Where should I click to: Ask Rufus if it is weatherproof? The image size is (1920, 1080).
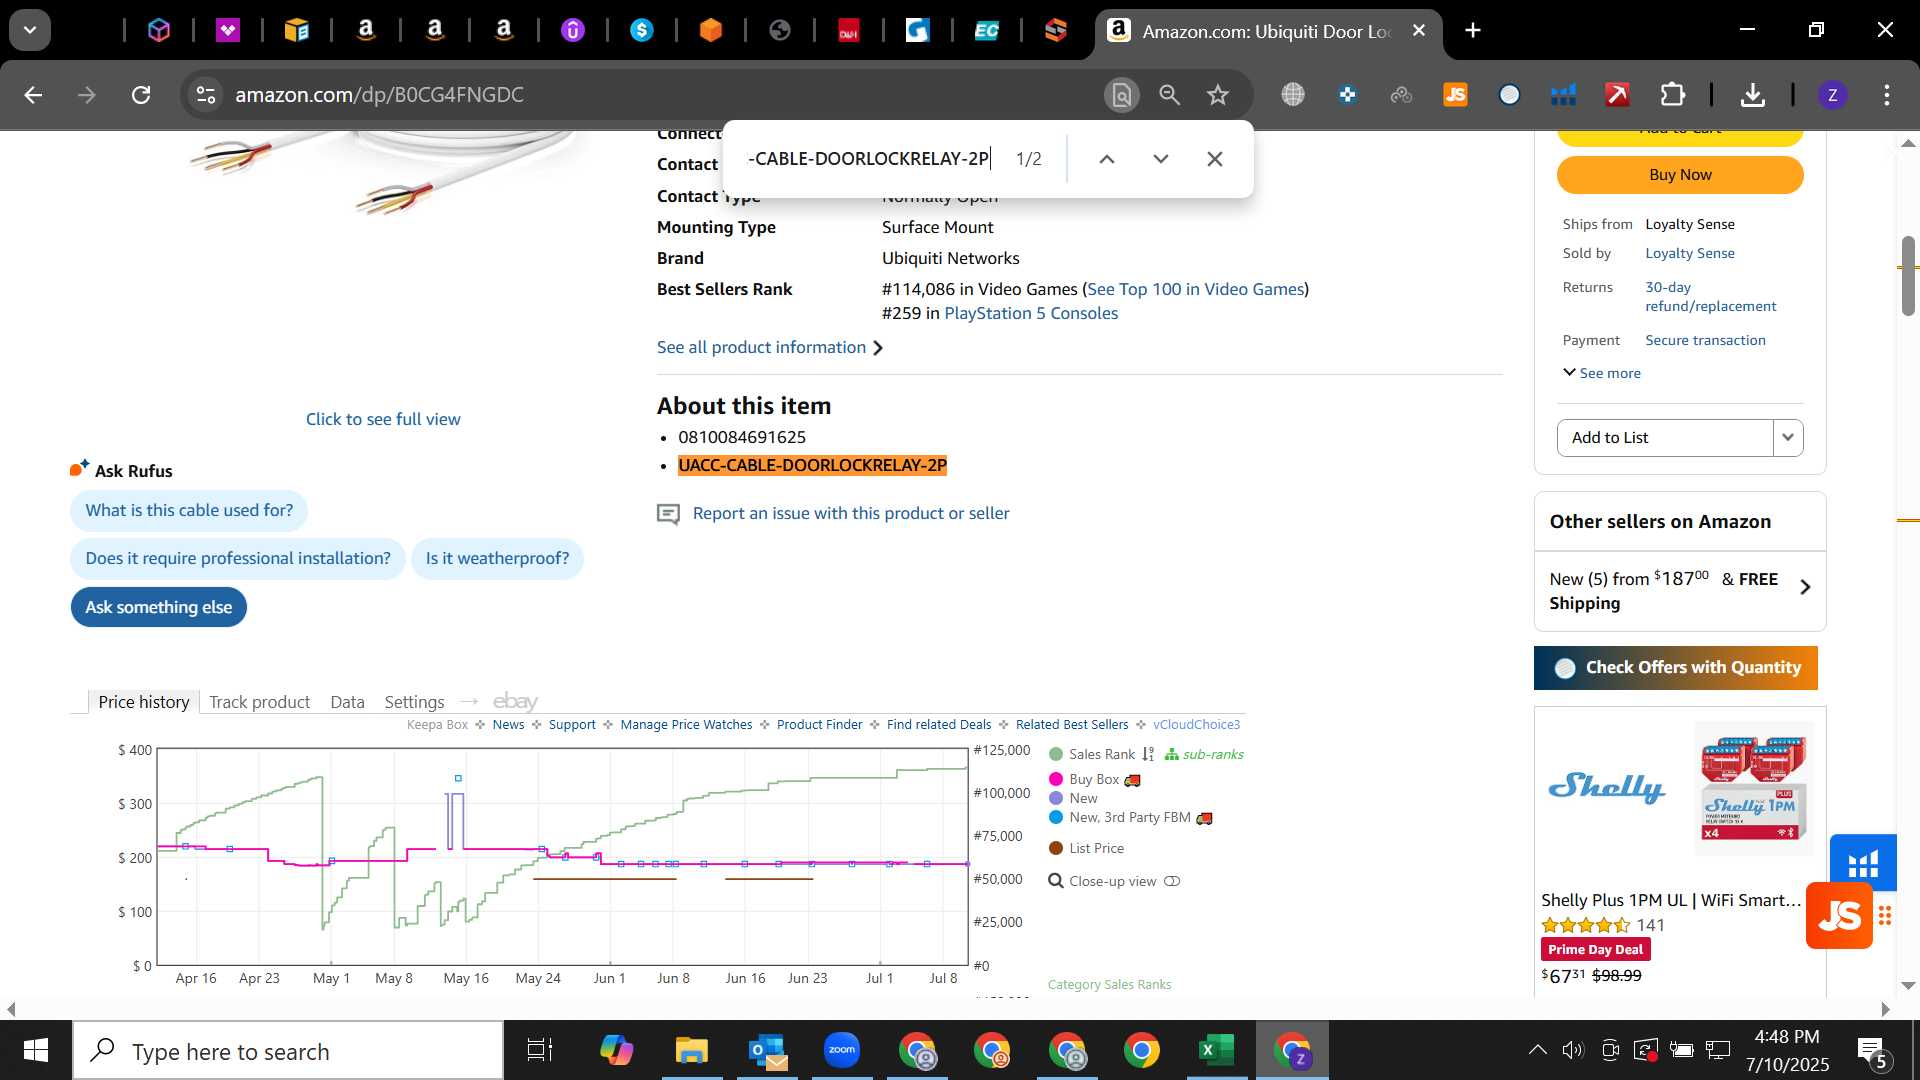click(497, 558)
